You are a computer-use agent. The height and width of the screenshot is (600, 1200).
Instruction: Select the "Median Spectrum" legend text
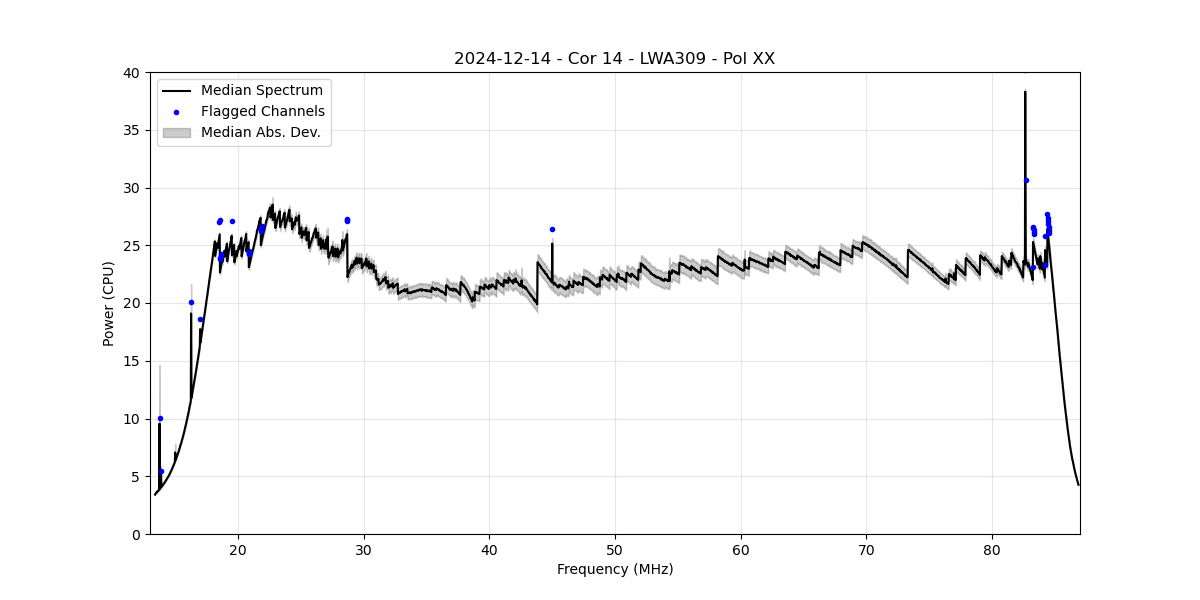pyautogui.click(x=262, y=91)
